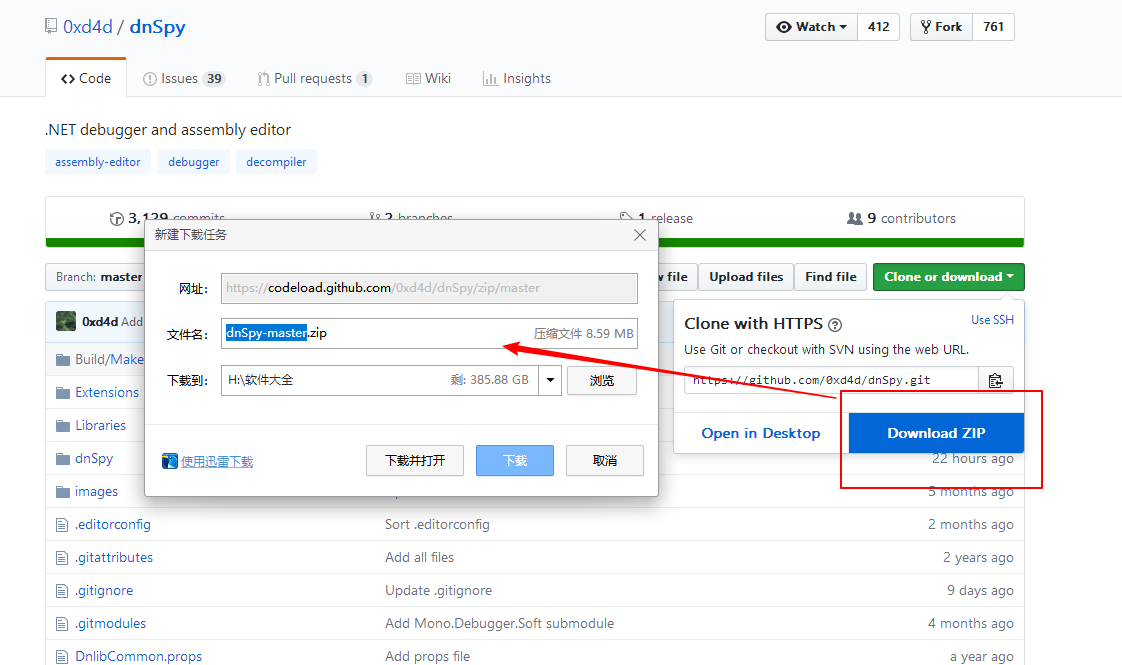Click the 取消 button
1122x665 pixels.
tap(605, 460)
